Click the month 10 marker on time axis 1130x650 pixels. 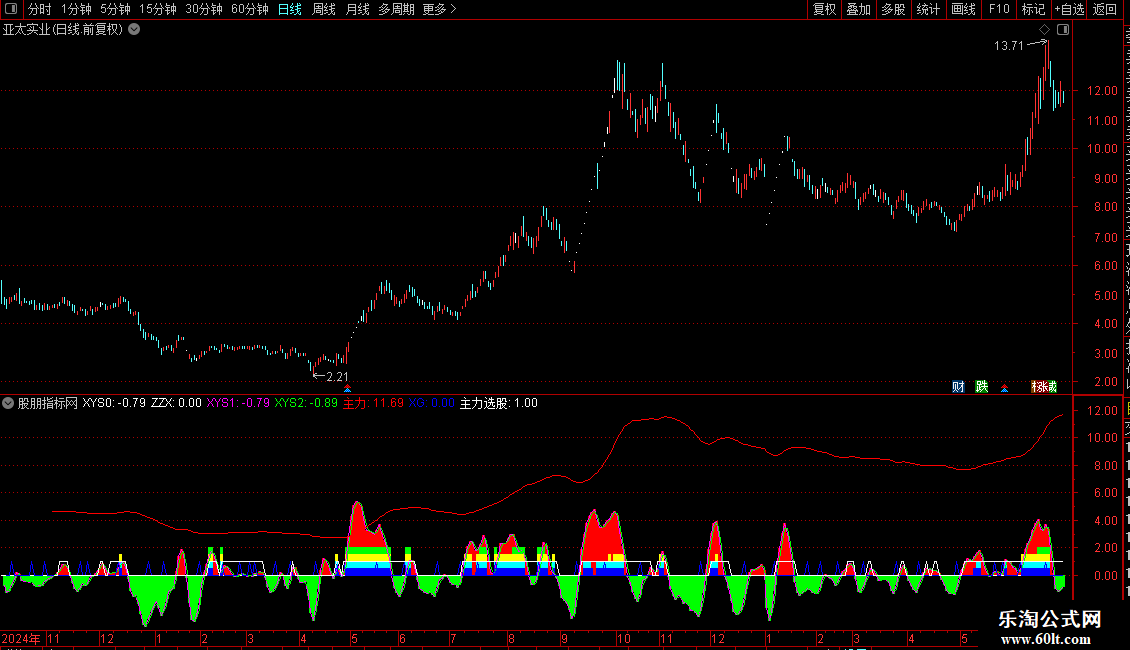click(623, 639)
